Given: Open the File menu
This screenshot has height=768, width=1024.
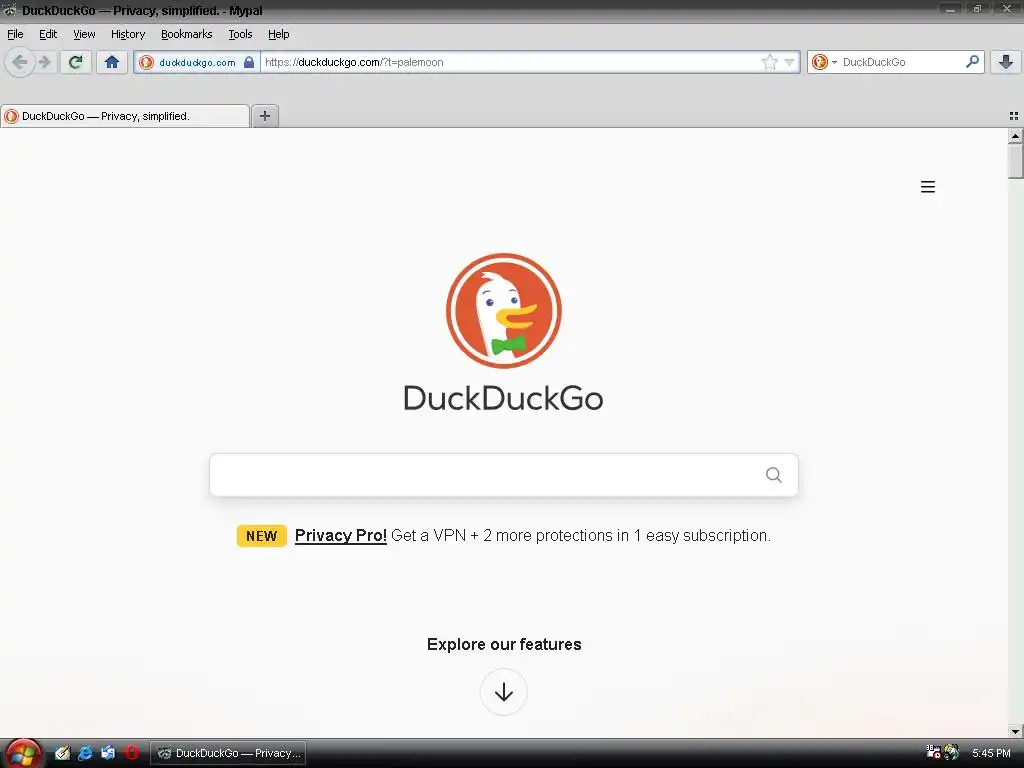Looking at the screenshot, I should pos(15,34).
